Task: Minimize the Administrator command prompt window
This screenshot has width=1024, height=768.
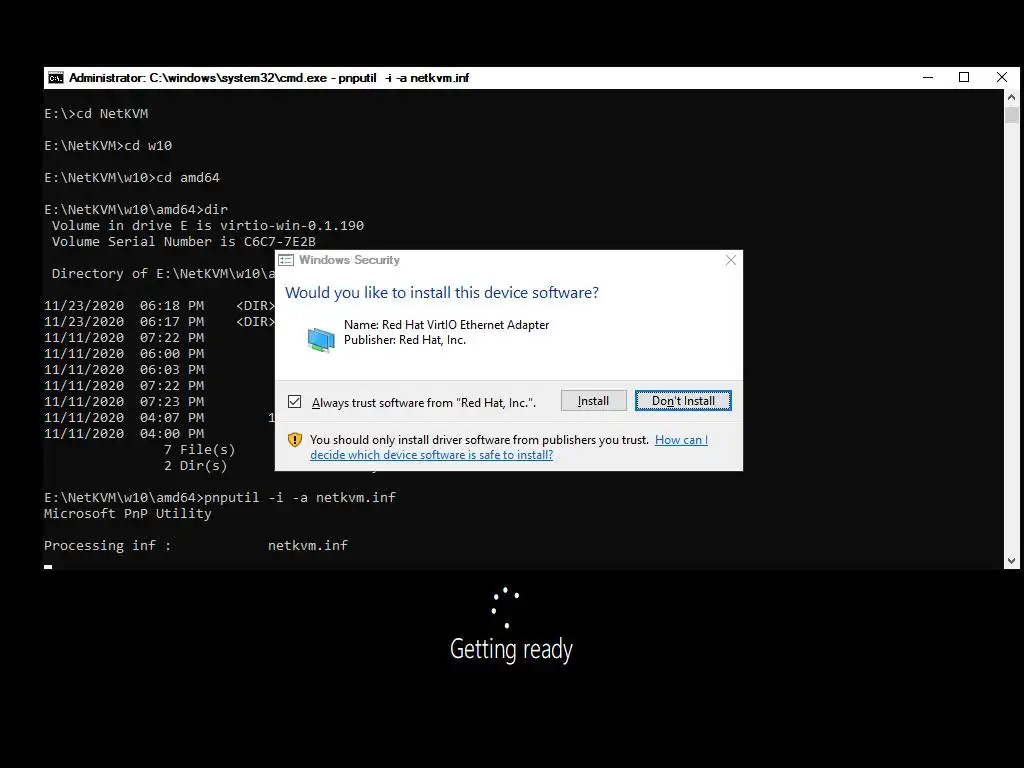Action: click(928, 77)
